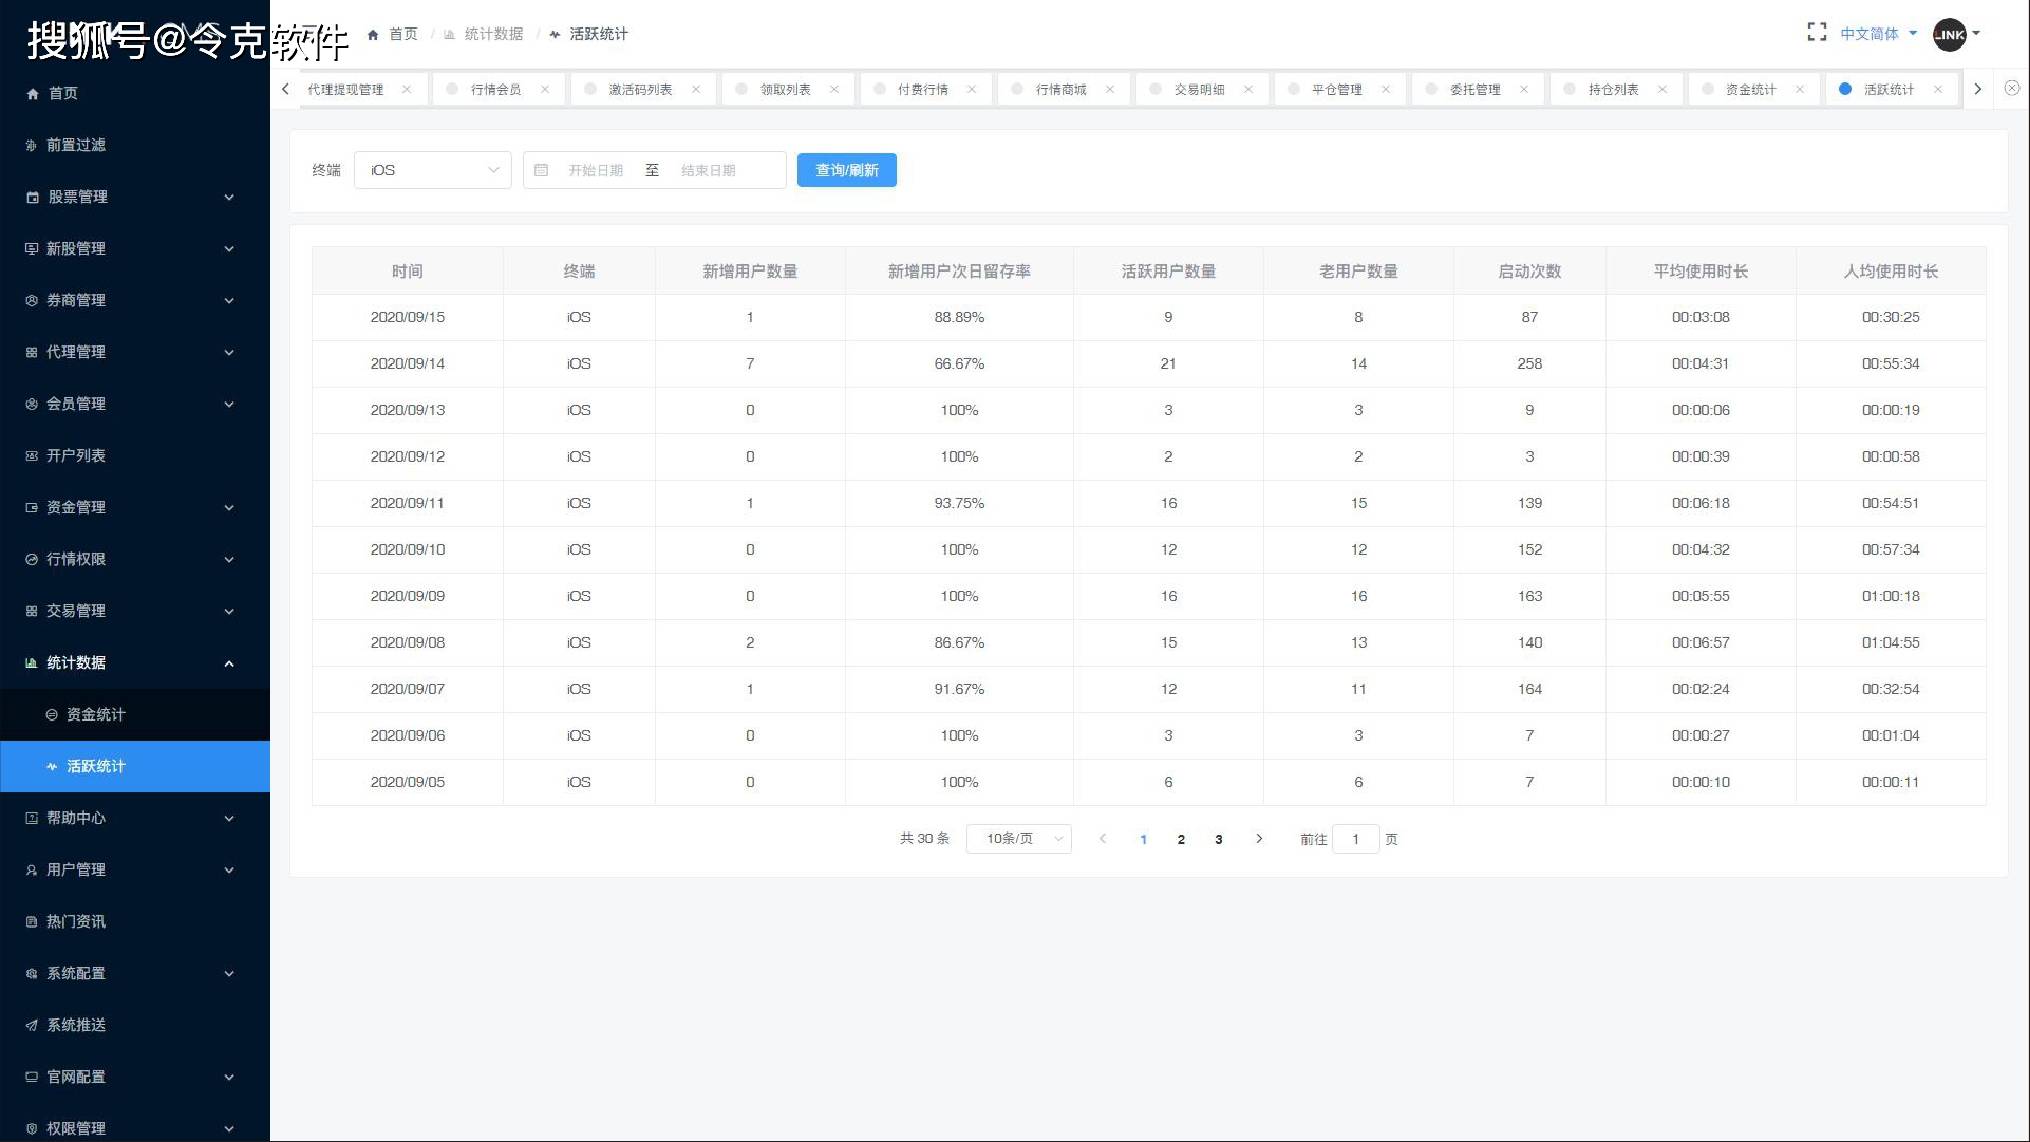Close the 激活码列表 tab

696,89
